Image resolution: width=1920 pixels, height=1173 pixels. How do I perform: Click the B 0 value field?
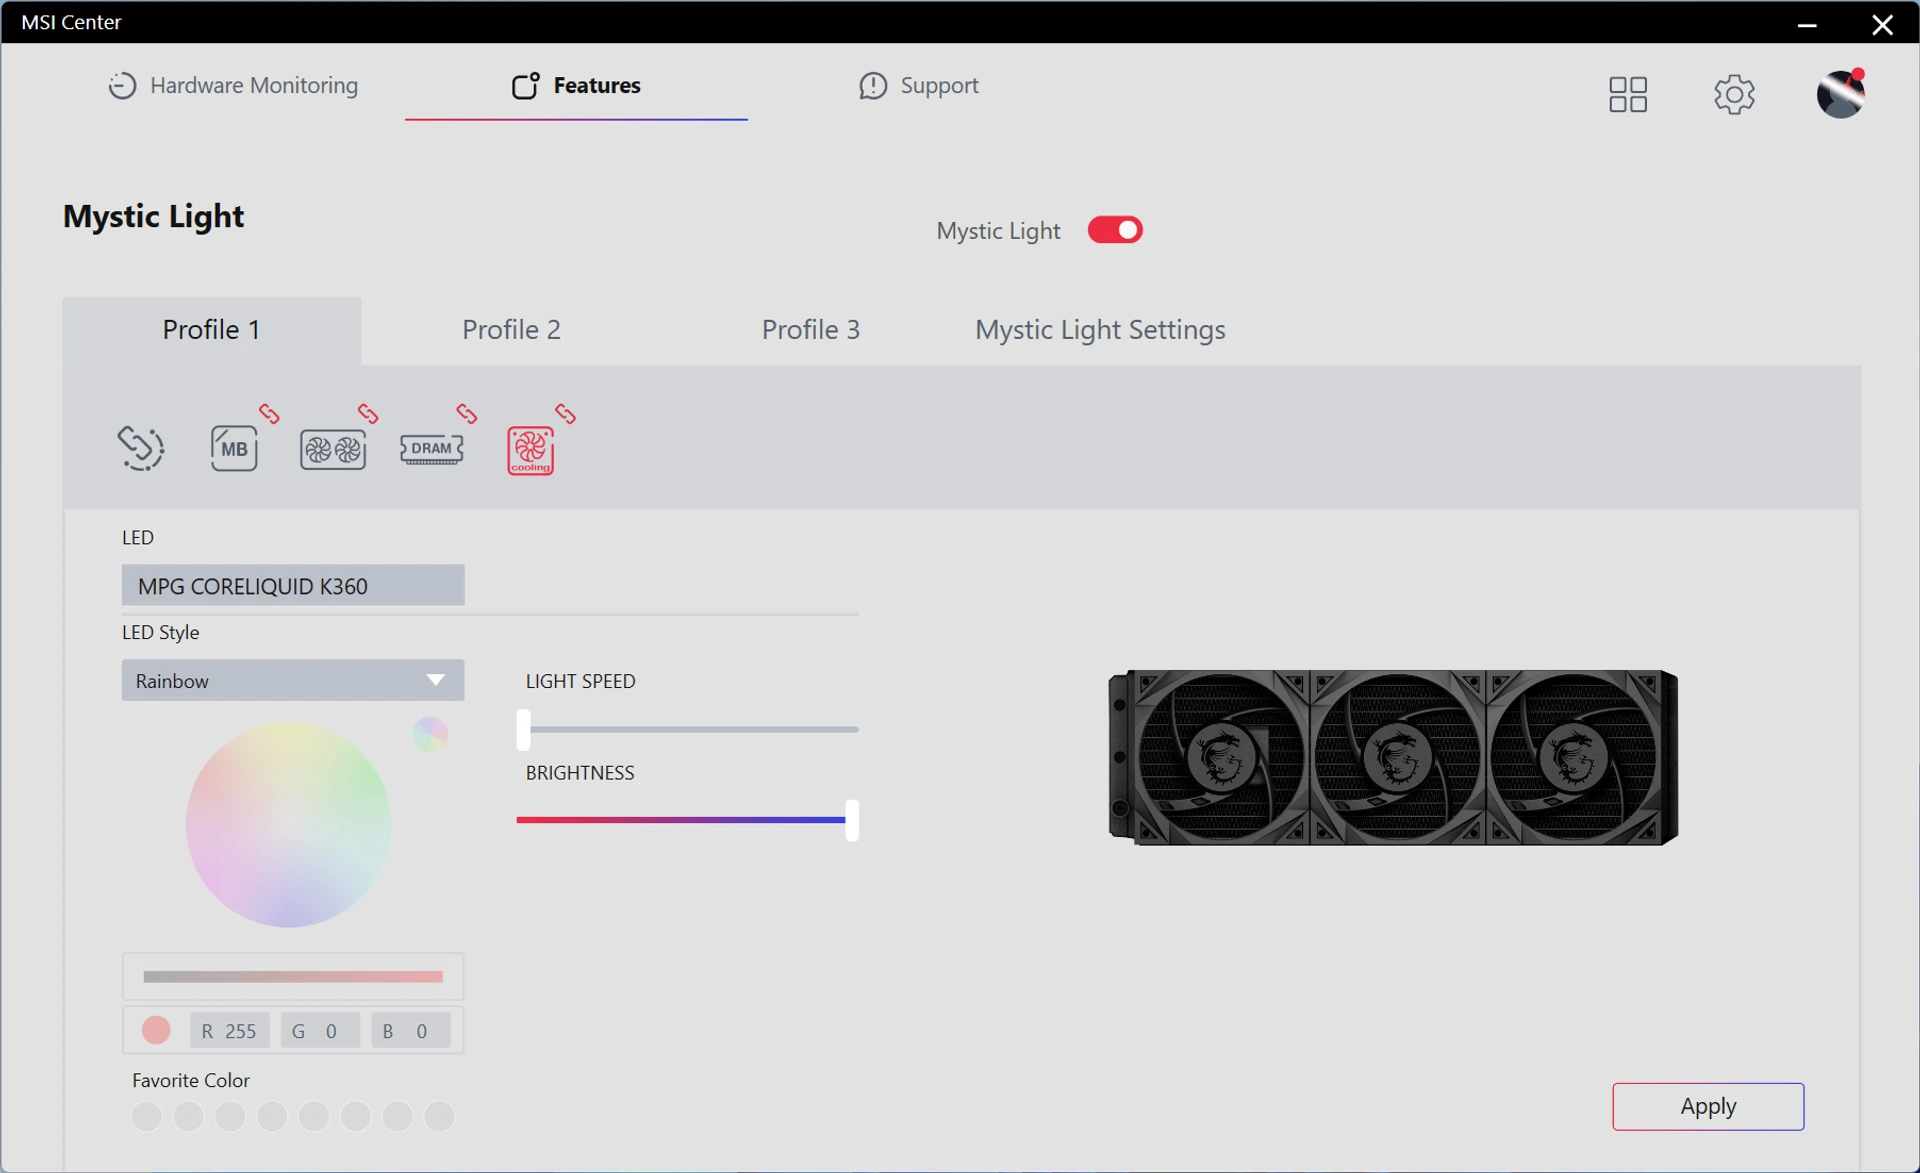(410, 1030)
